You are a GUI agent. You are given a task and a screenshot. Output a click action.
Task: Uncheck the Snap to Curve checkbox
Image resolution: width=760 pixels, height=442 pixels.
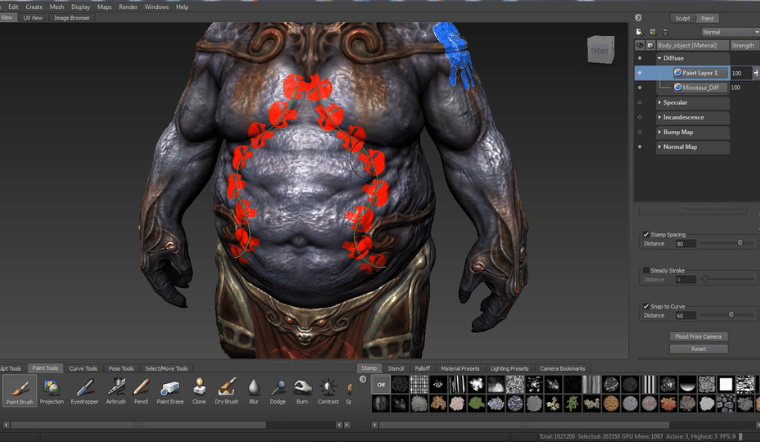[x=646, y=306]
